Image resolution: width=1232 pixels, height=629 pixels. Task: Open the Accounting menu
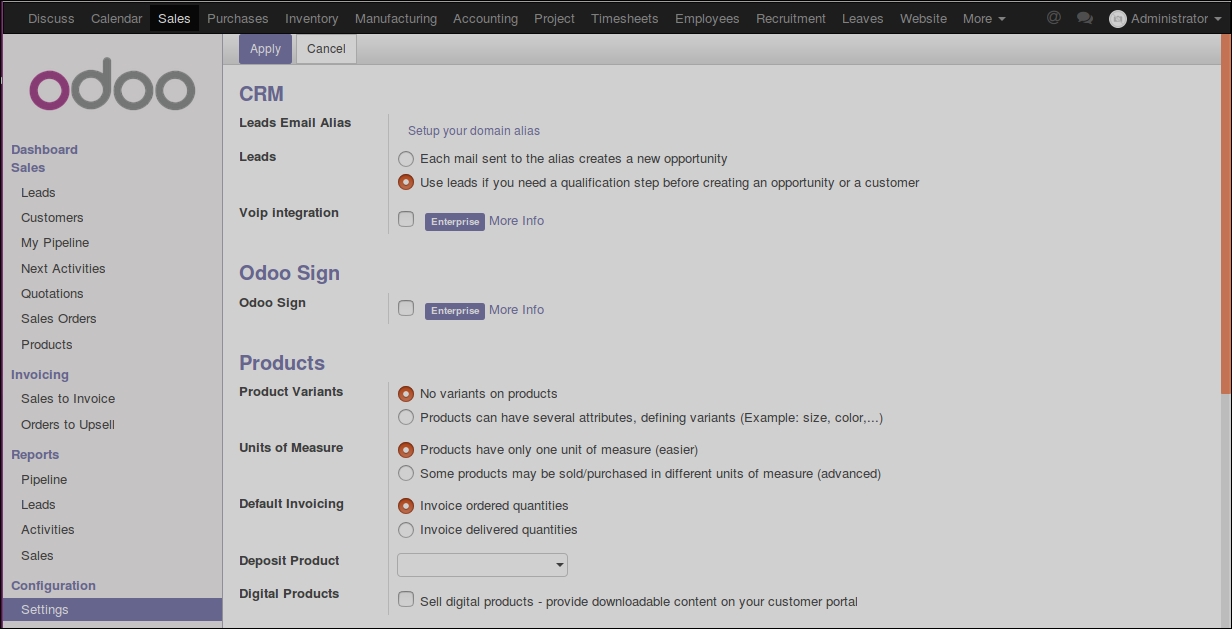pos(485,18)
